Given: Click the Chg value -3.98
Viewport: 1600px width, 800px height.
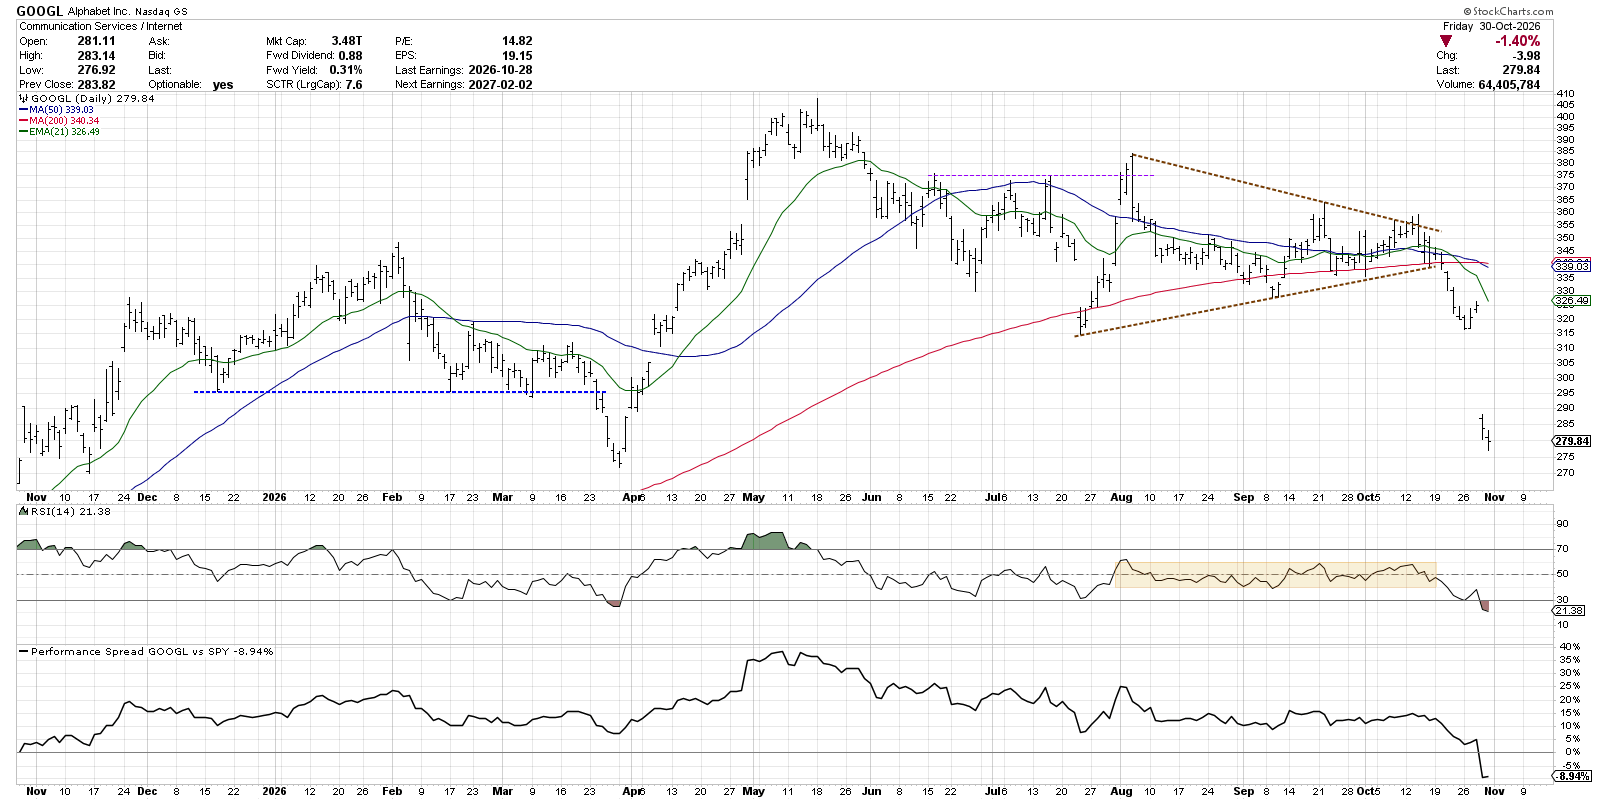Looking at the screenshot, I should tap(1527, 56).
